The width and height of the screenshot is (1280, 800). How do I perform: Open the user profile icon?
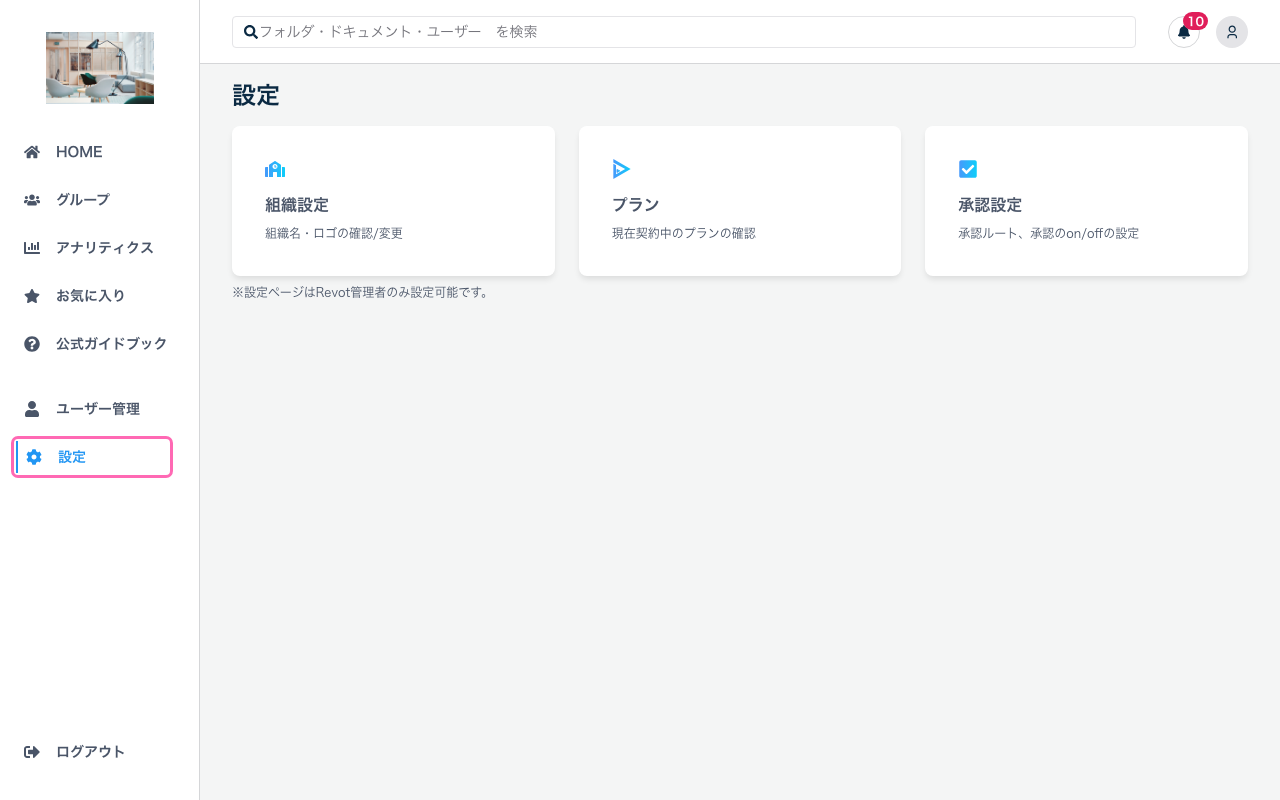coord(1231,32)
